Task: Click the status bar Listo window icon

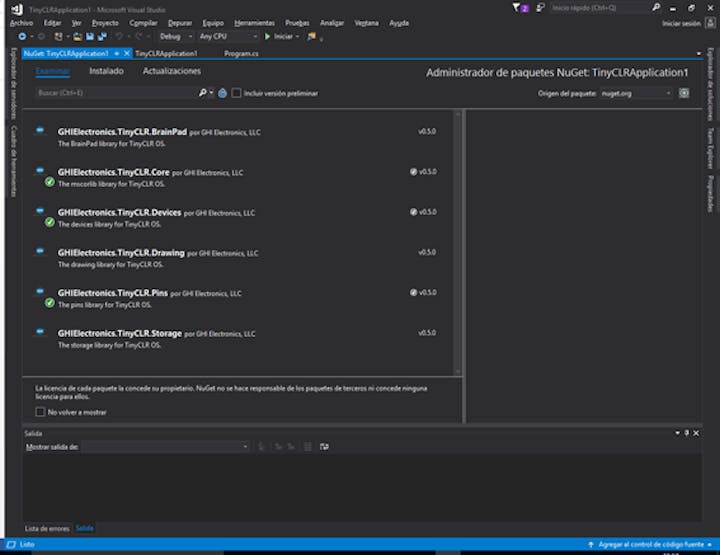Action: 11,544
